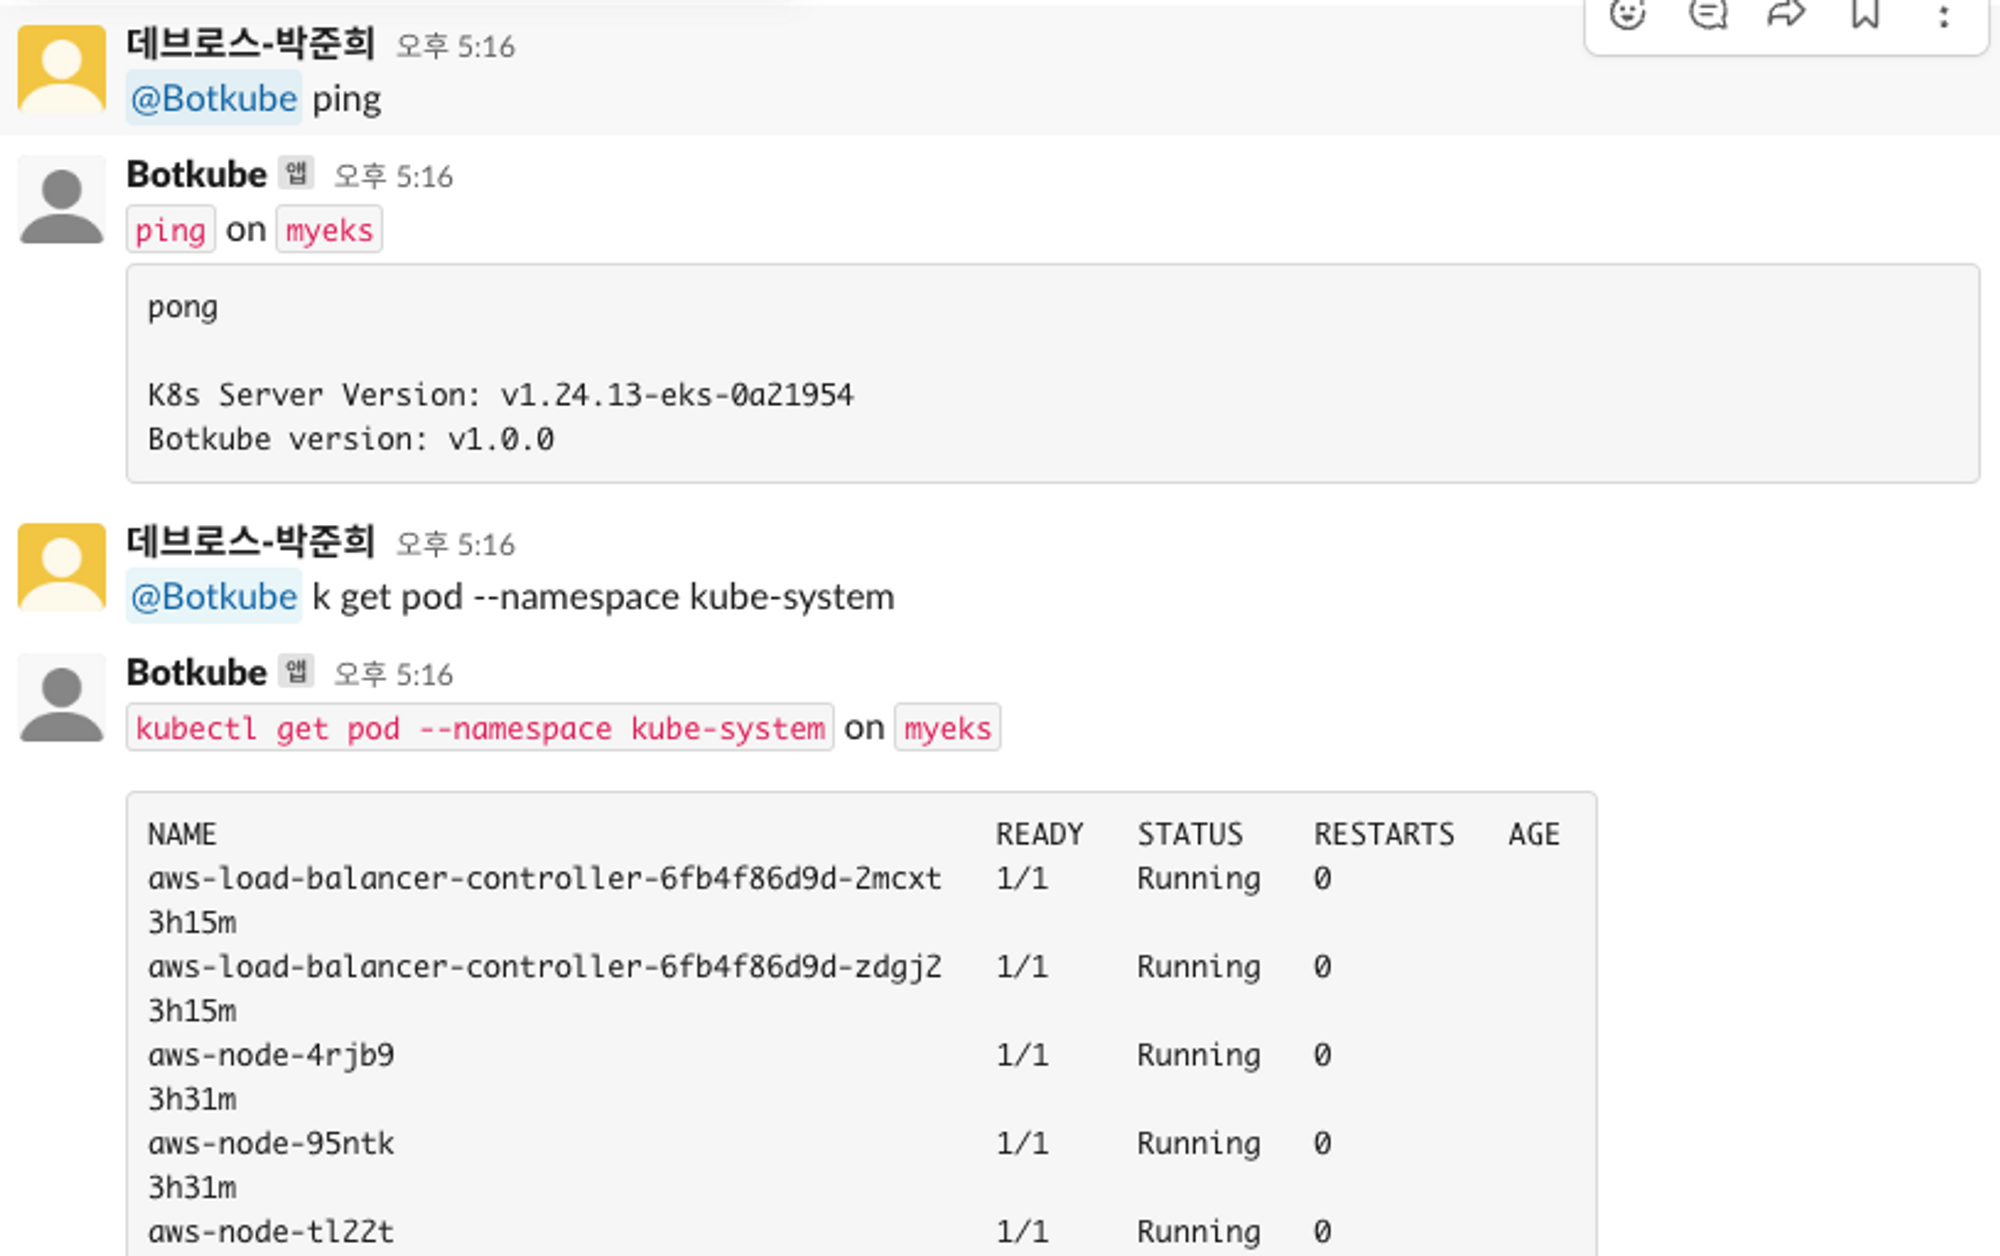Screen dimensions: 2000x1256
Task: Open the Botkube avatar beside pong reply
Action: (62, 200)
